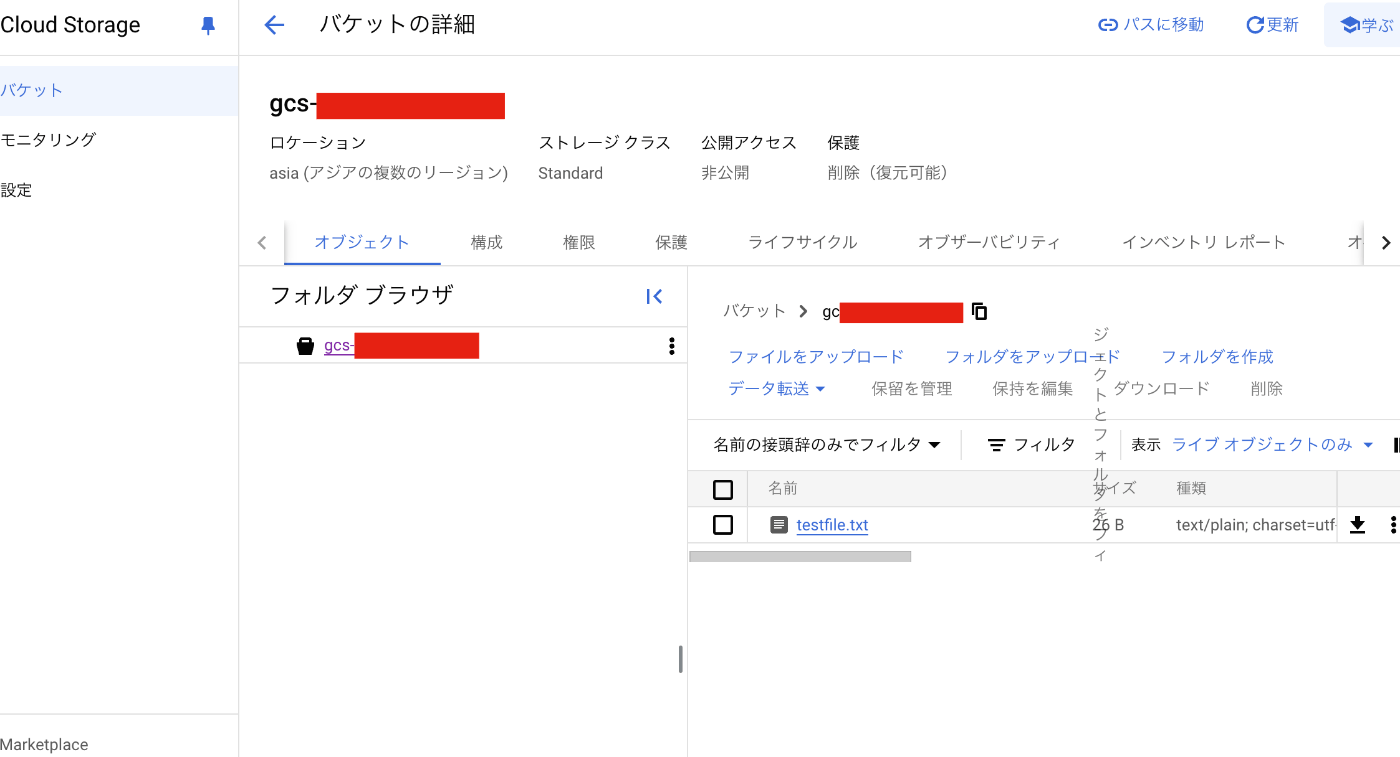Click the back arrow to exit bucket details
Viewport: 1400px width, 757px height.
click(x=273, y=25)
